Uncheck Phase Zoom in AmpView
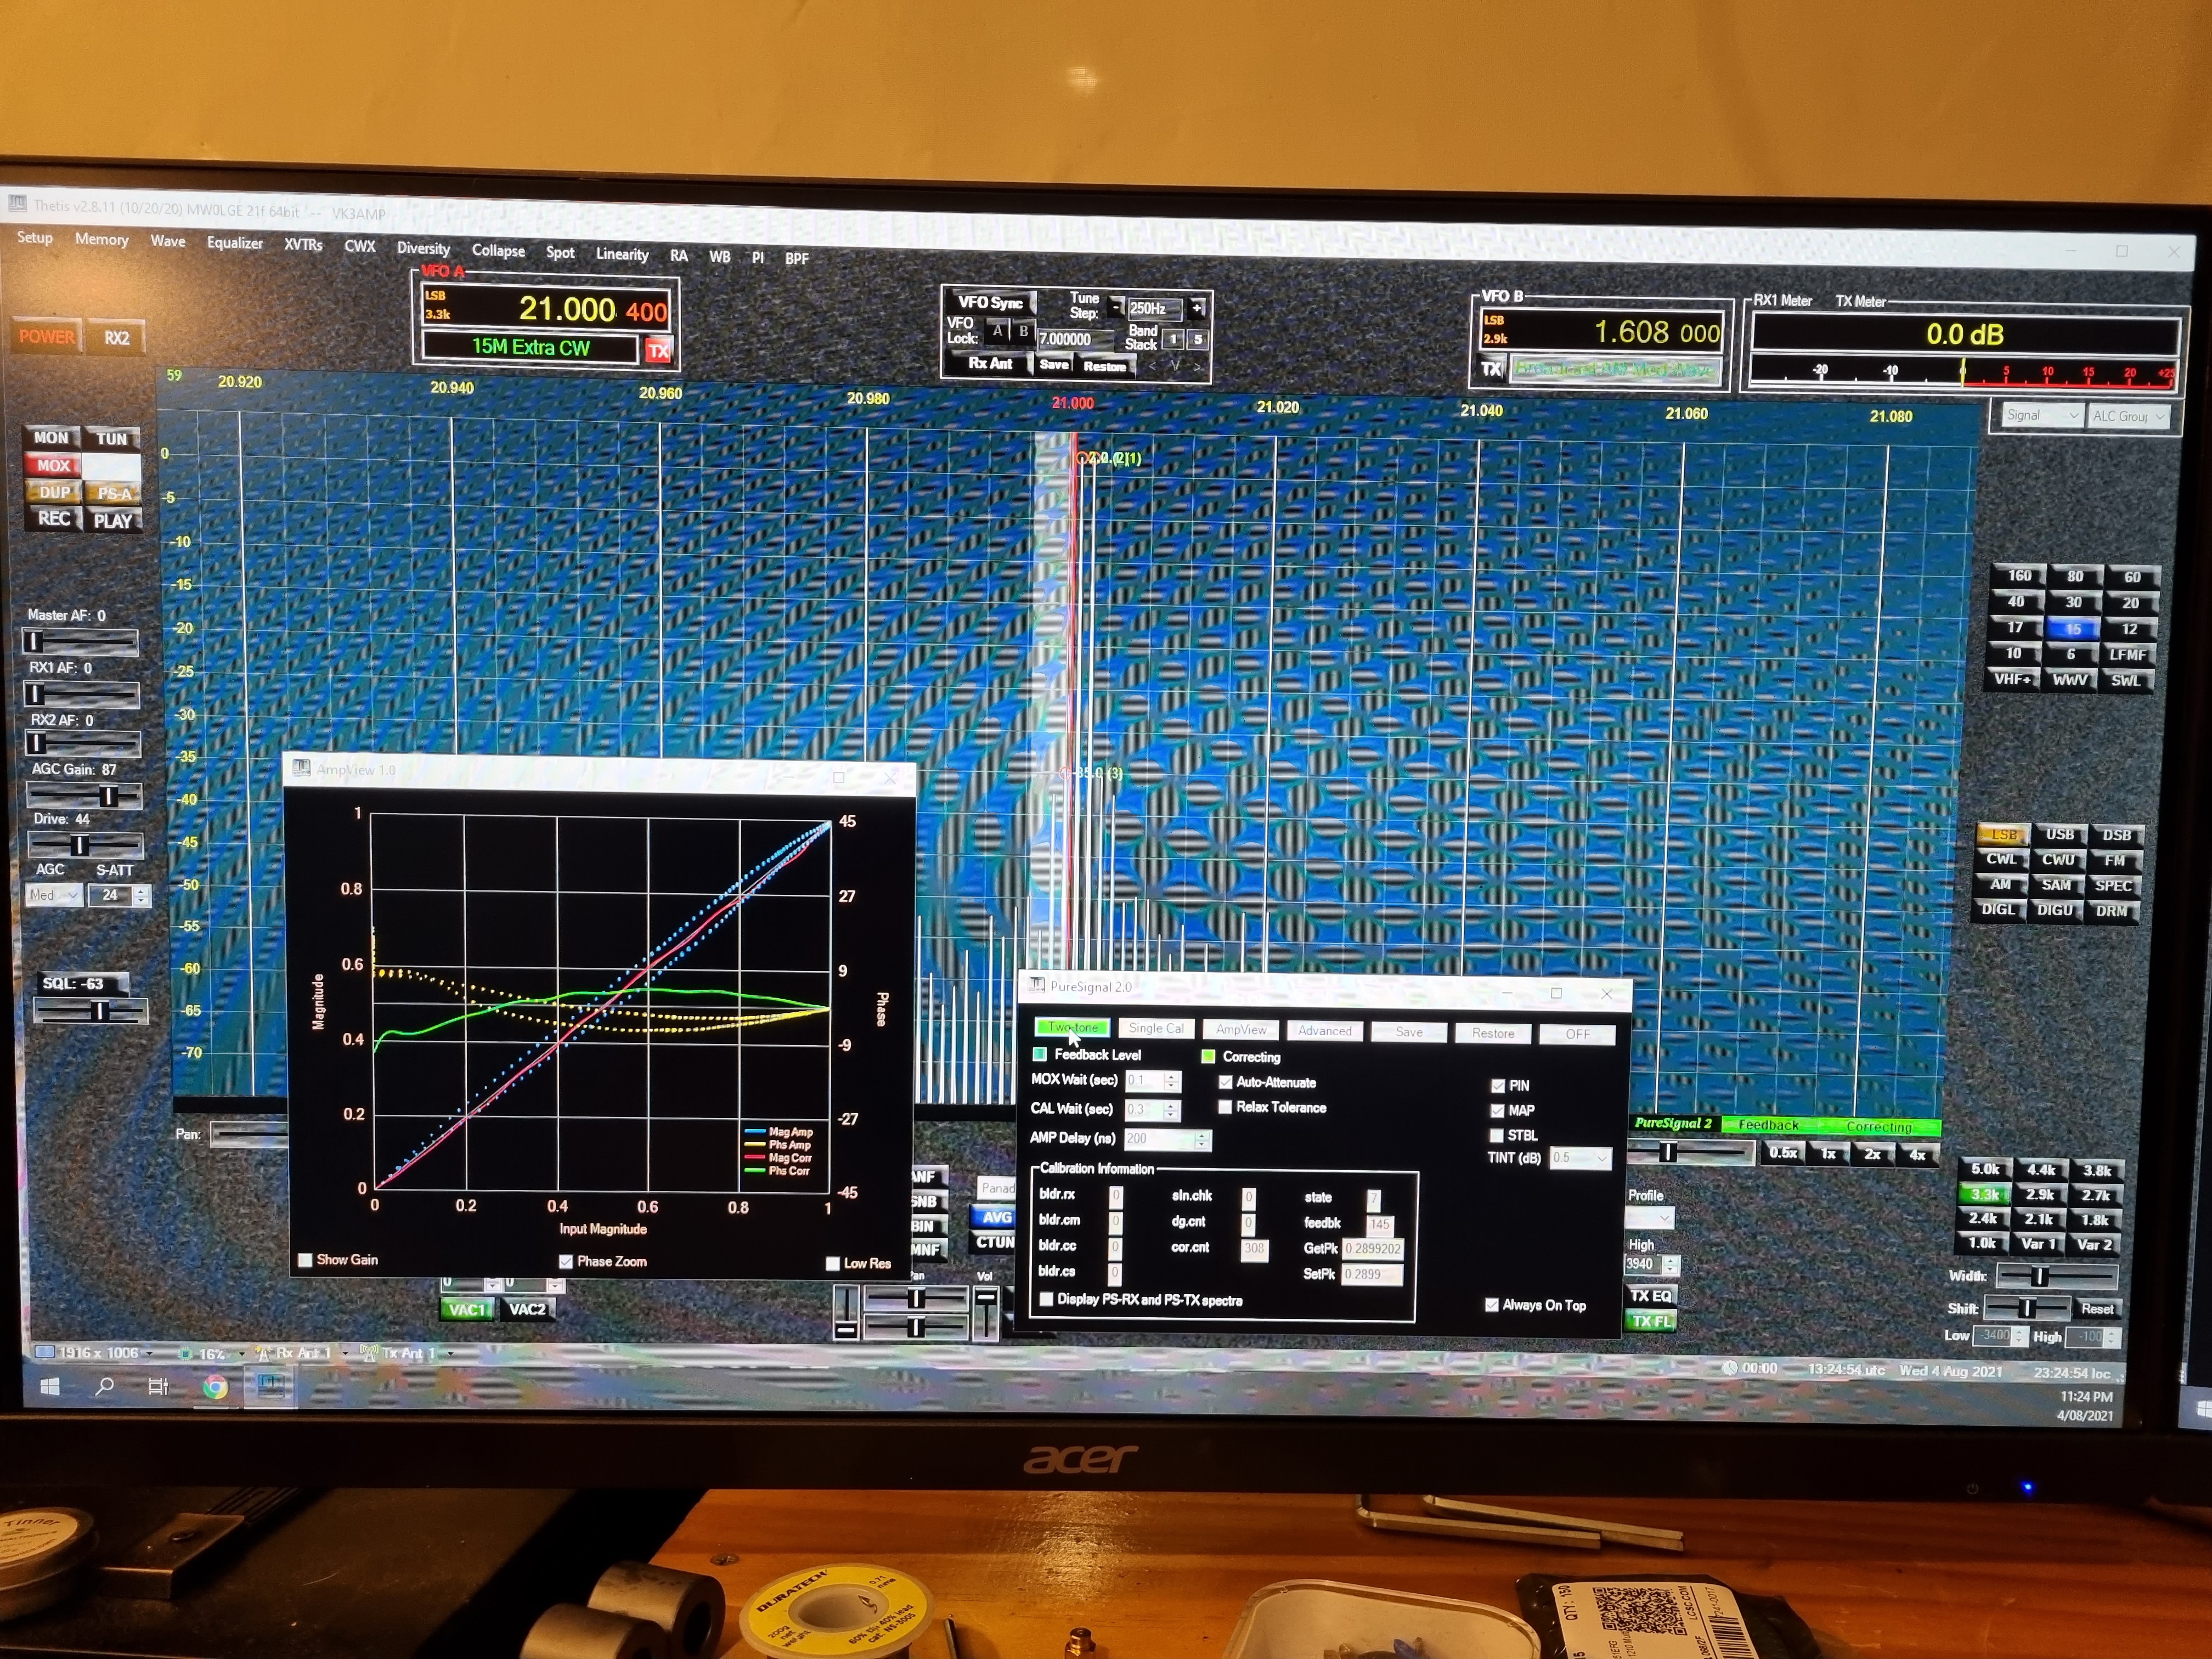Image resolution: width=2212 pixels, height=1659 pixels. click(566, 1262)
